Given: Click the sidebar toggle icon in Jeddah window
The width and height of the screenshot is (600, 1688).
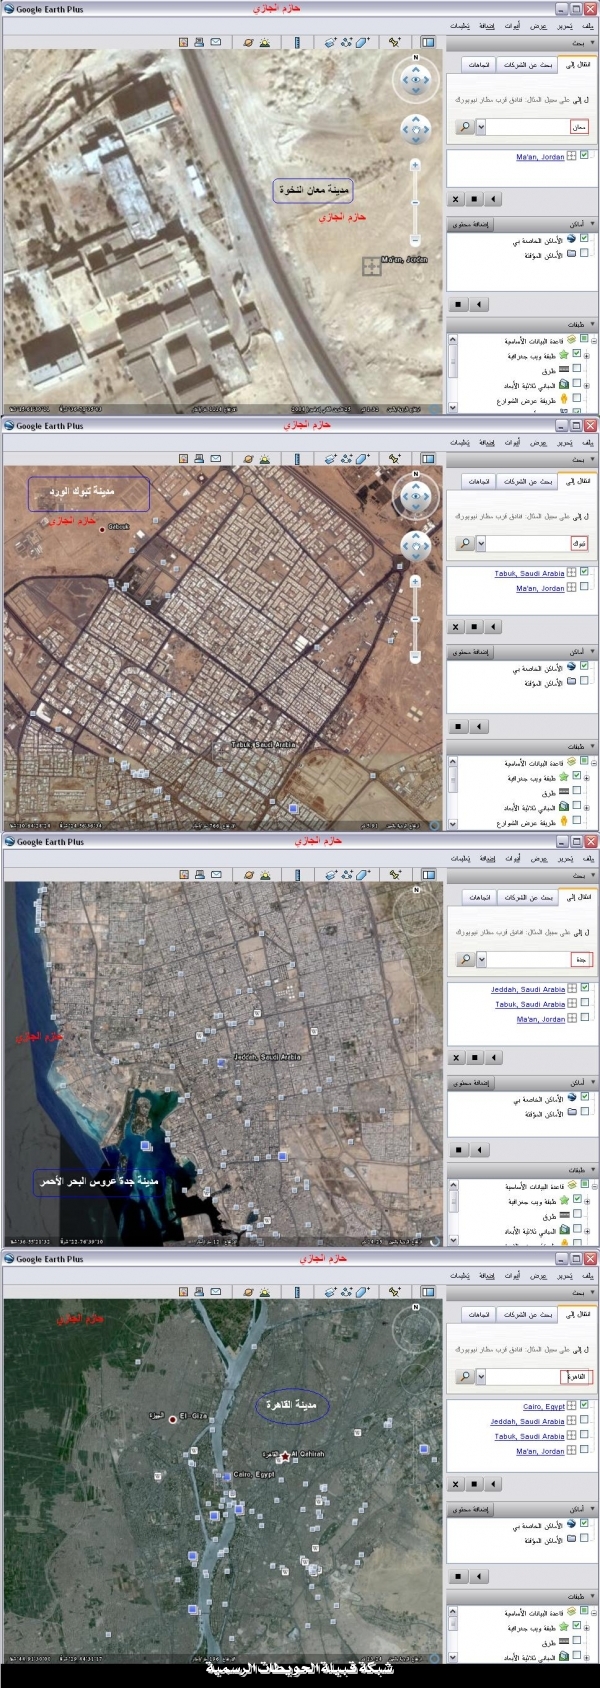Looking at the screenshot, I should (428, 874).
